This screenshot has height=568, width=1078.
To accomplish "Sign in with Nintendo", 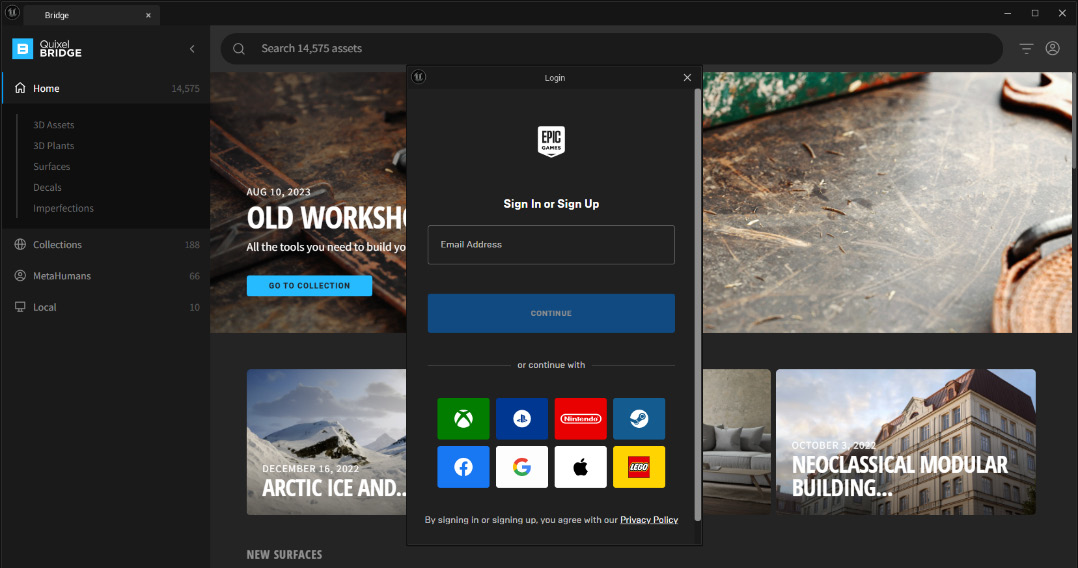I will pyautogui.click(x=580, y=418).
